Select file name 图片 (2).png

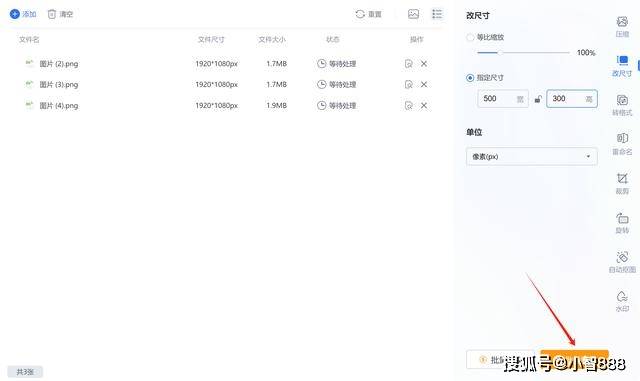(x=59, y=64)
